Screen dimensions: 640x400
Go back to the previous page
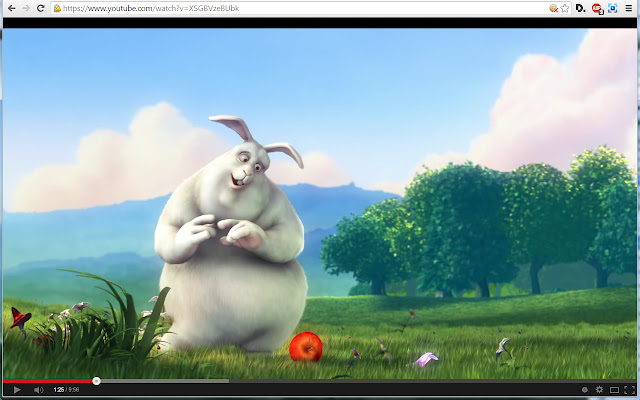(11, 8)
